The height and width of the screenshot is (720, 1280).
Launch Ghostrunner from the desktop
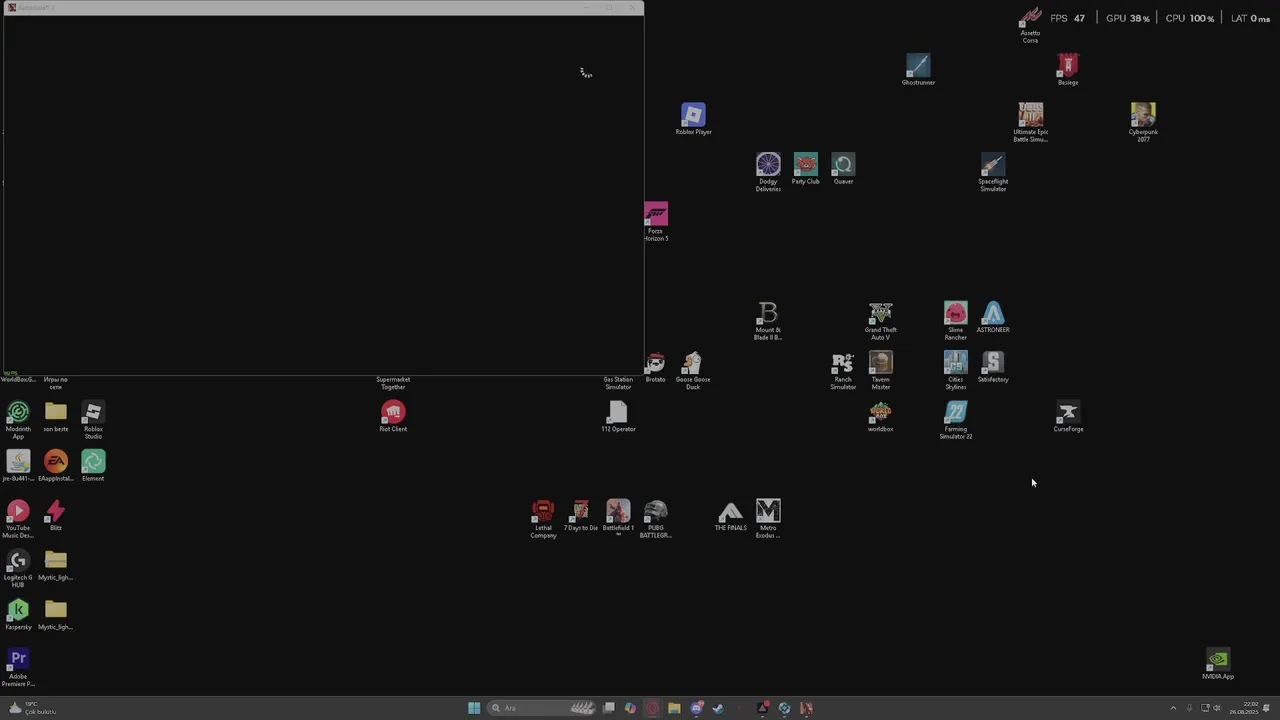(x=918, y=69)
